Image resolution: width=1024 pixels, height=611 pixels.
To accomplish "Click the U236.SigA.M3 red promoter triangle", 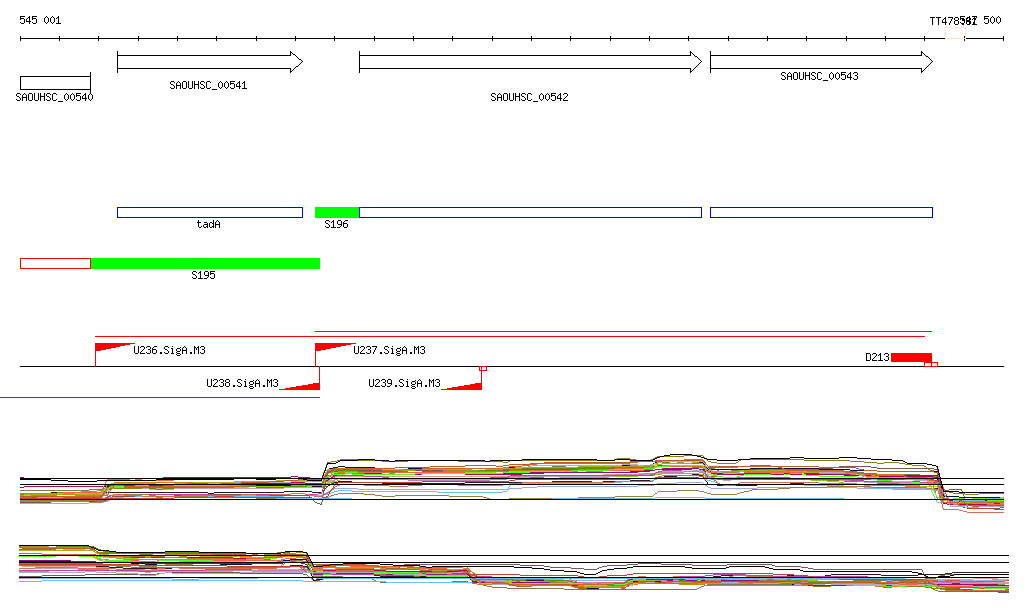I will [x=110, y=347].
